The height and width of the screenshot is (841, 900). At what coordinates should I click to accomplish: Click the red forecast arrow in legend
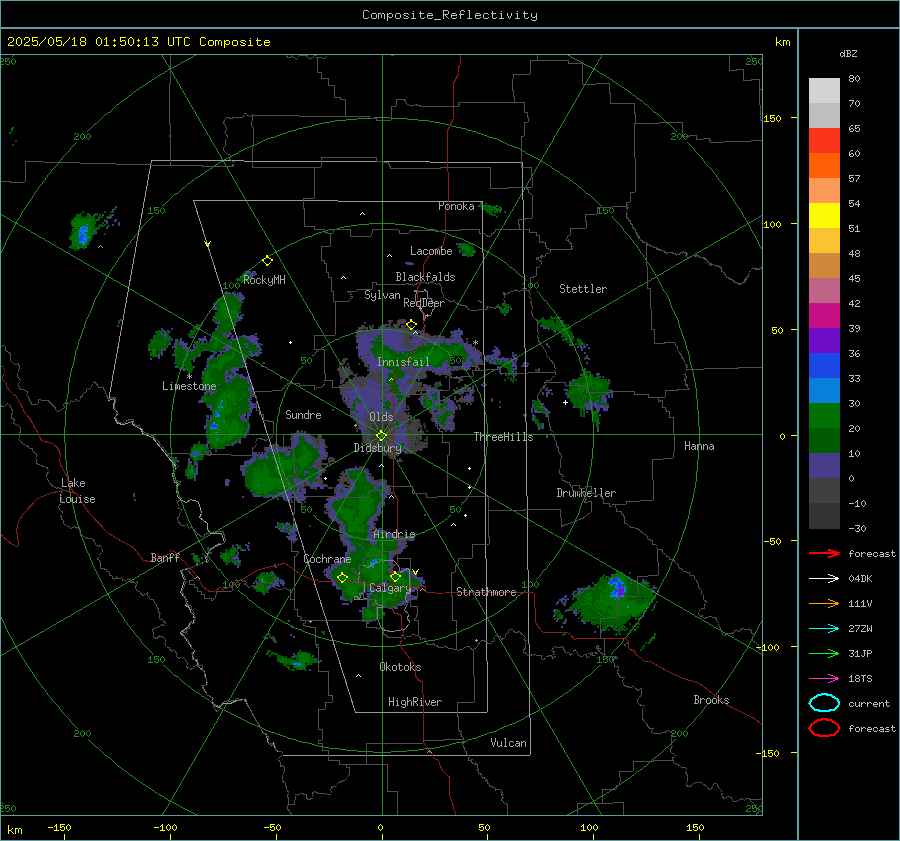(x=824, y=553)
